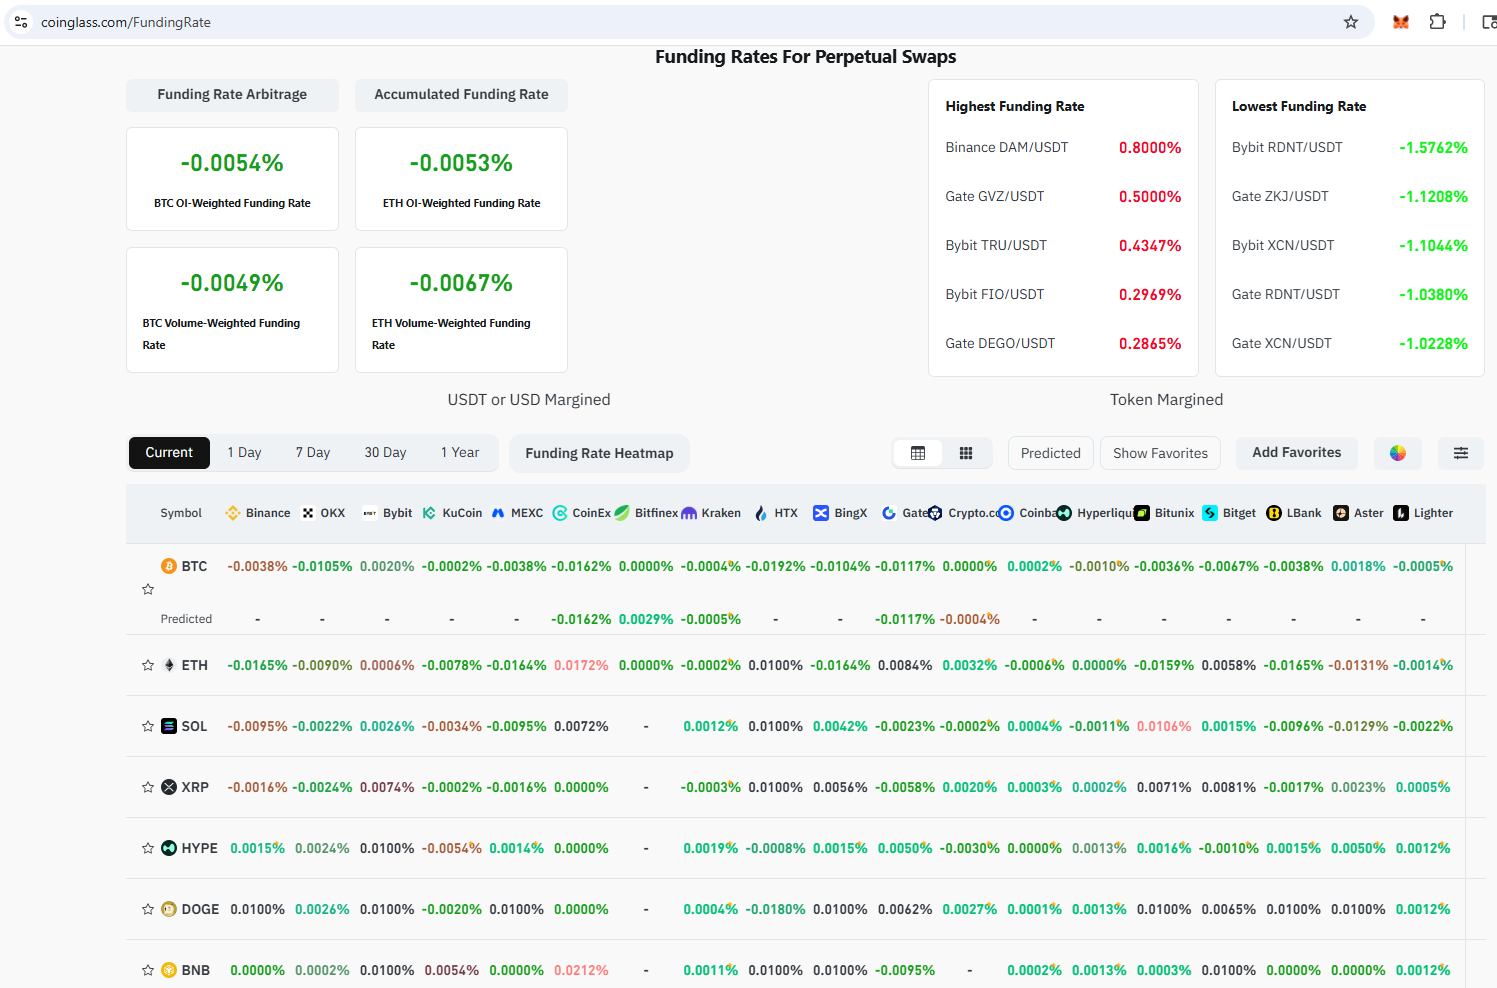Click the Lighter logo in table header
This screenshot has width=1497, height=988.
tap(1401, 513)
